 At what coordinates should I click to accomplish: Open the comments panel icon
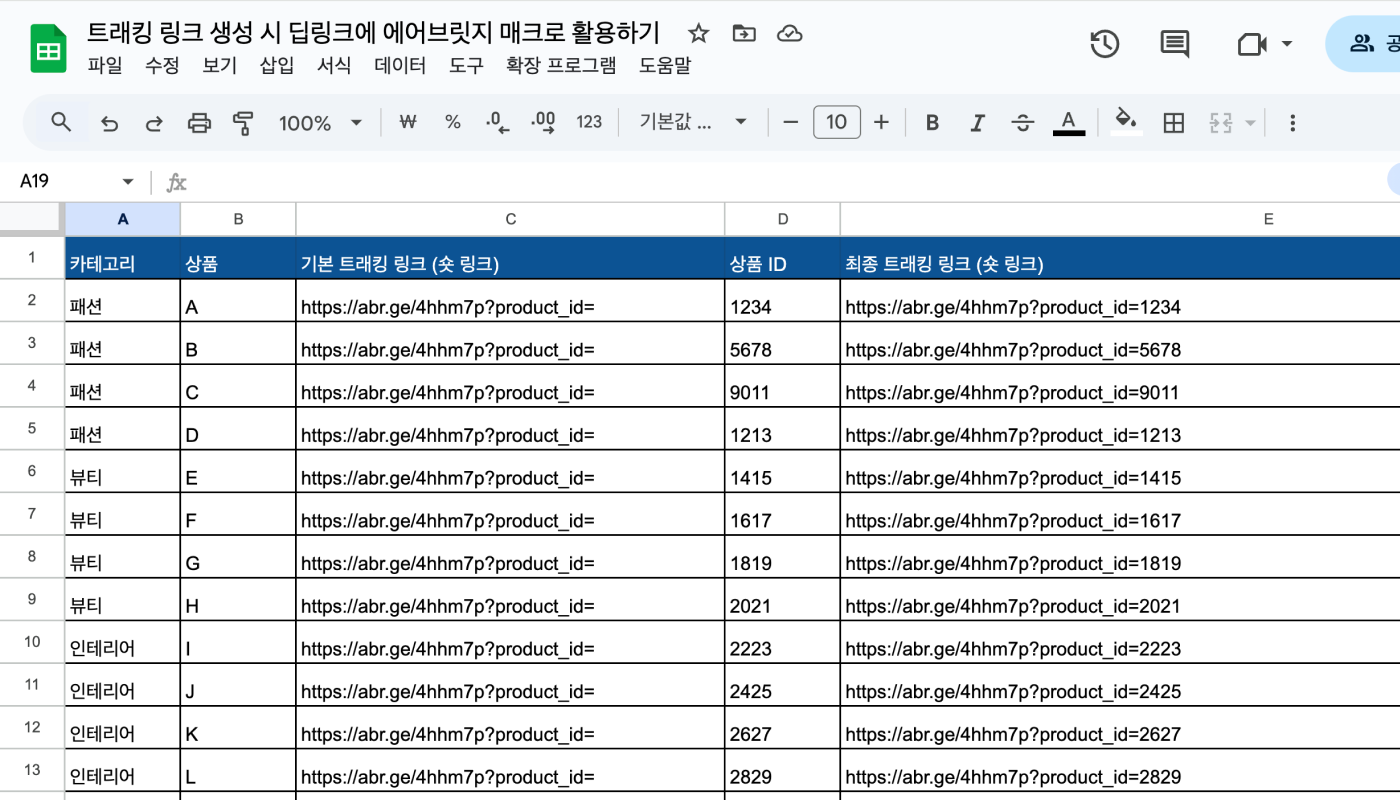point(1175,44)
